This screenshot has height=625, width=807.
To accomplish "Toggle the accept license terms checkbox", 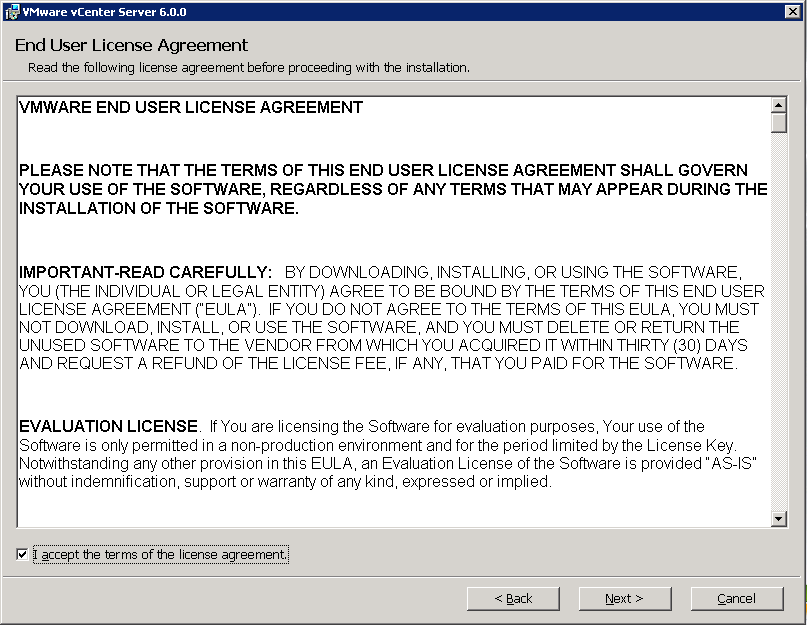I will point(22,554).
